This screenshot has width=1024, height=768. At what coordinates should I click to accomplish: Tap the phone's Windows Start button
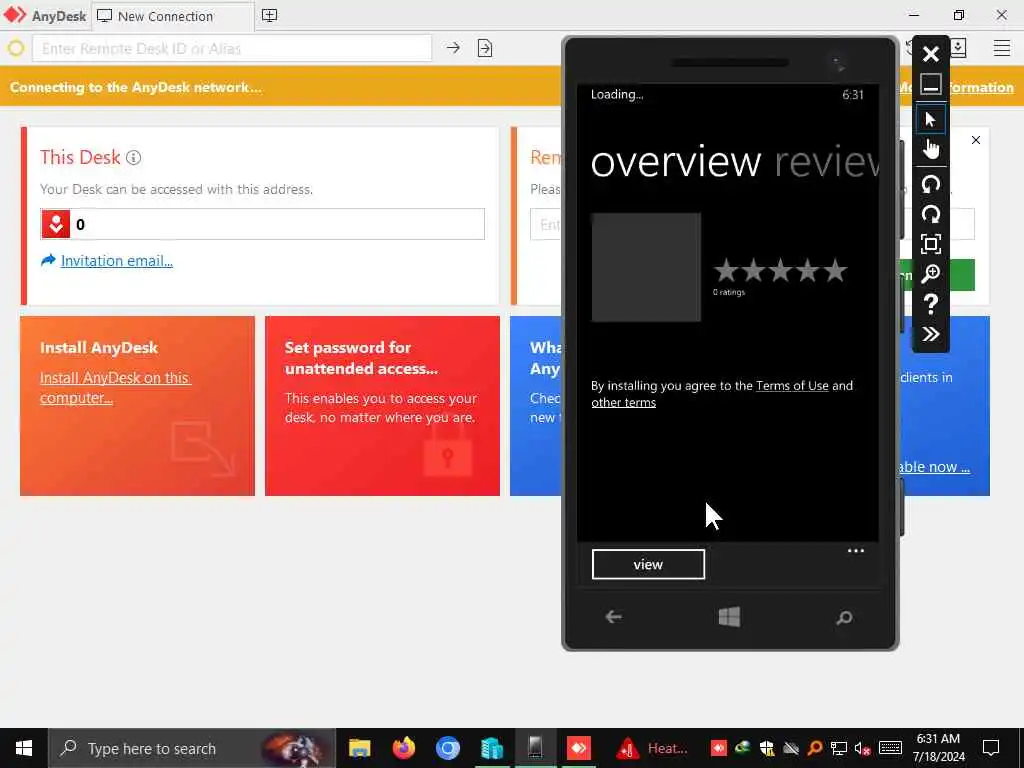point(729,617)
